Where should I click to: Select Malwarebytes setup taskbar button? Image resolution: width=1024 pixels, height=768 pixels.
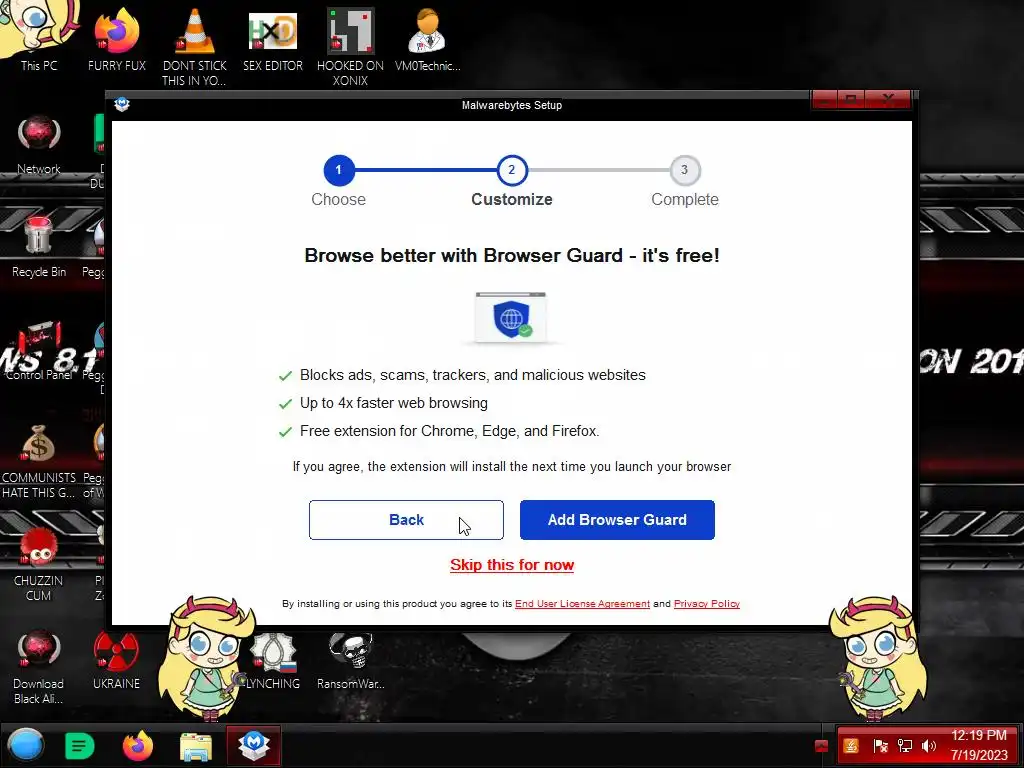[254, 746]
